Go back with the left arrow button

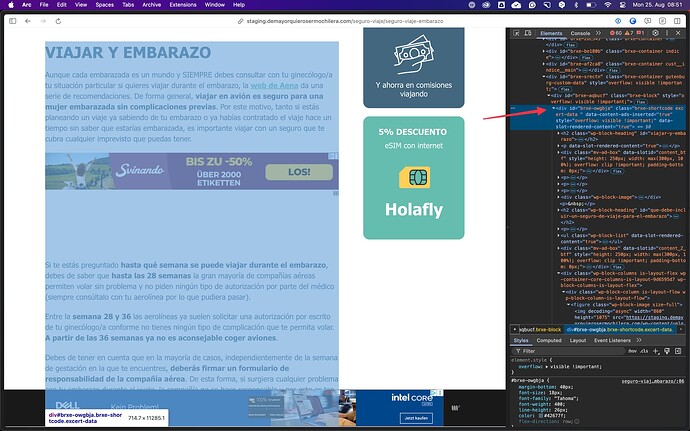28,21
